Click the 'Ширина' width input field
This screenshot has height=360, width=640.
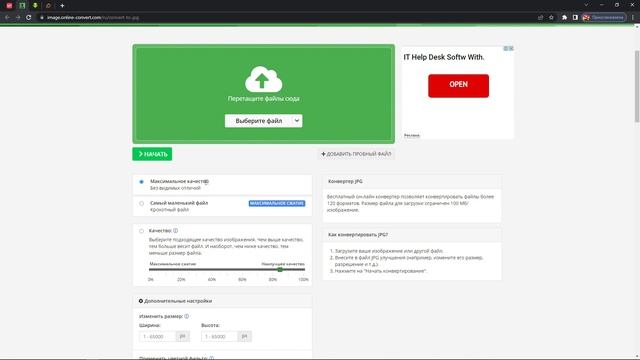pyautogui.click(x=158, y=336)
